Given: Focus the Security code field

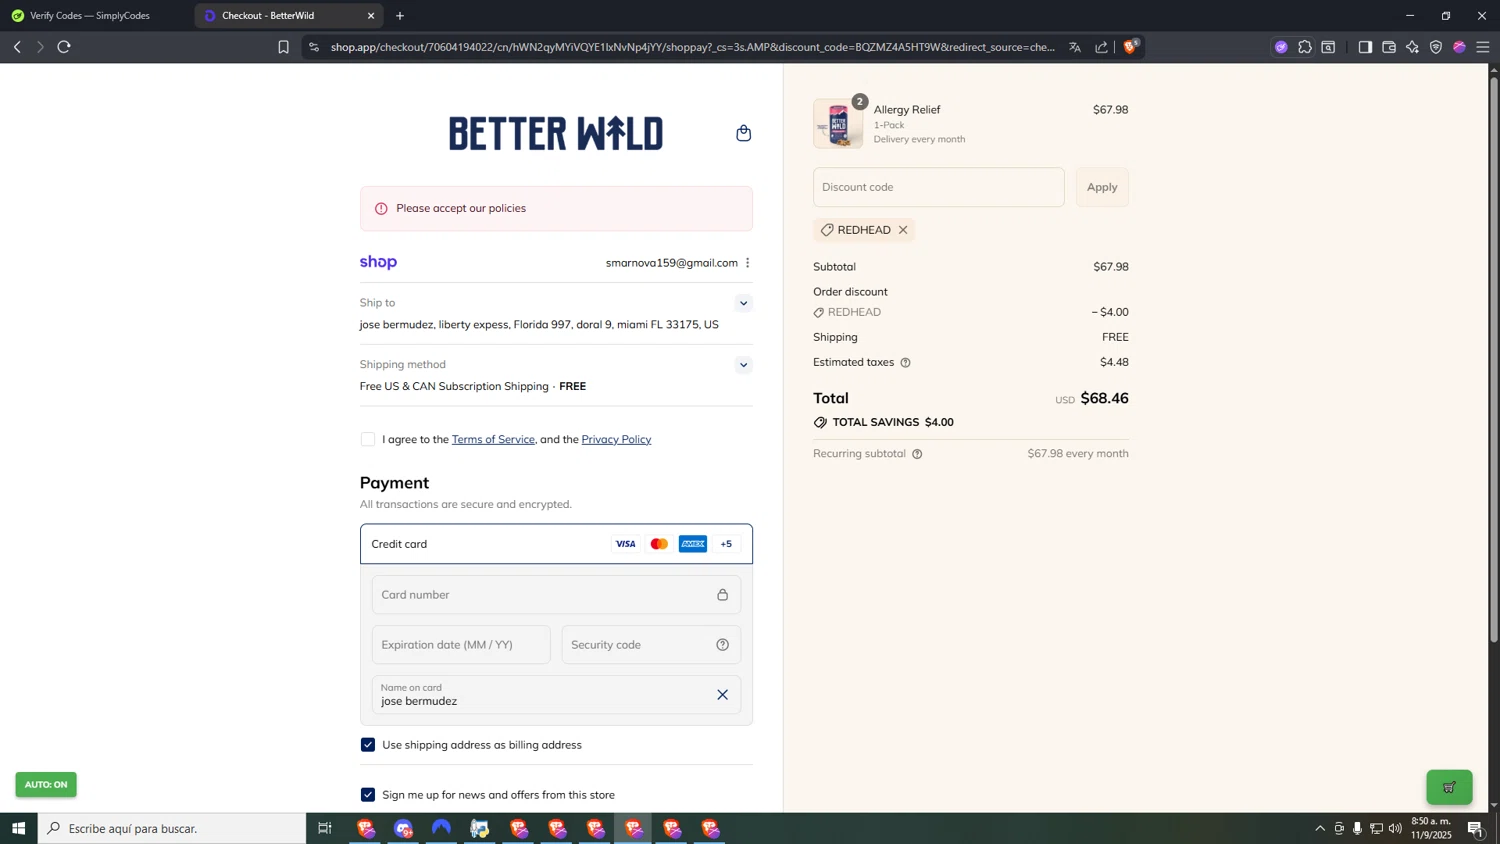Looking at the screenshot, I should click(x=651, y=645).
